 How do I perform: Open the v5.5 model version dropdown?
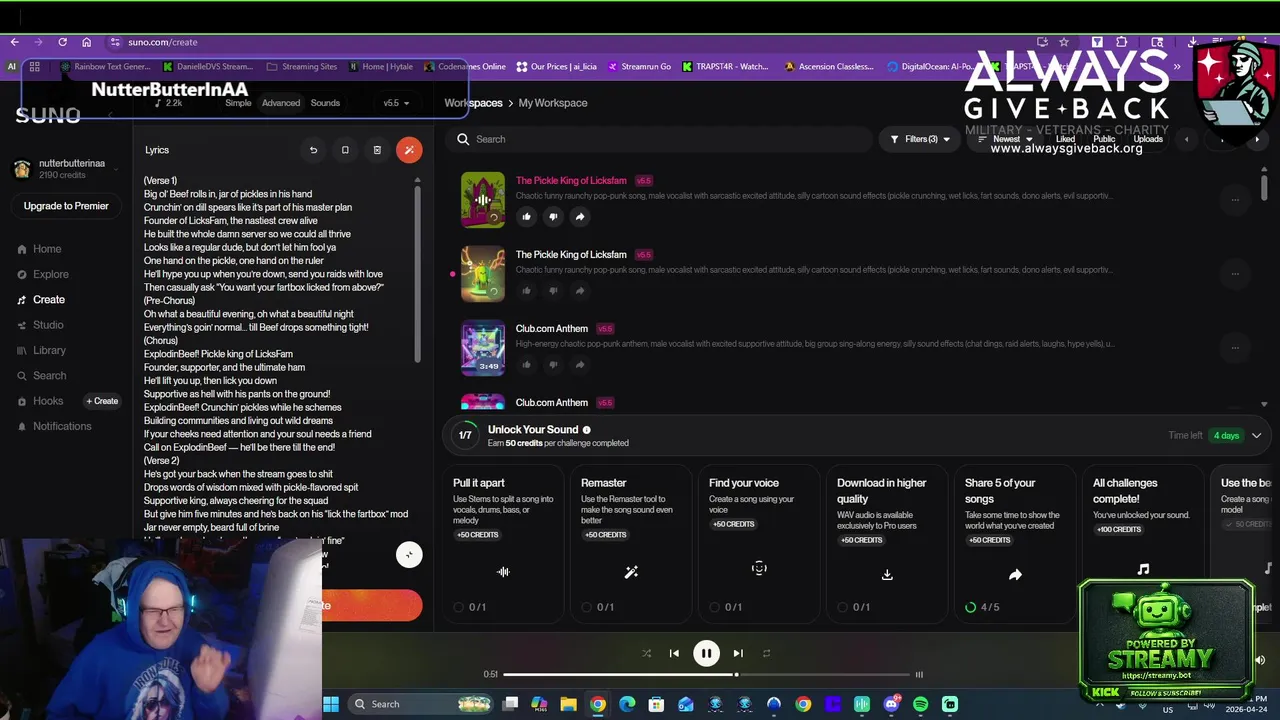(396, 103)
